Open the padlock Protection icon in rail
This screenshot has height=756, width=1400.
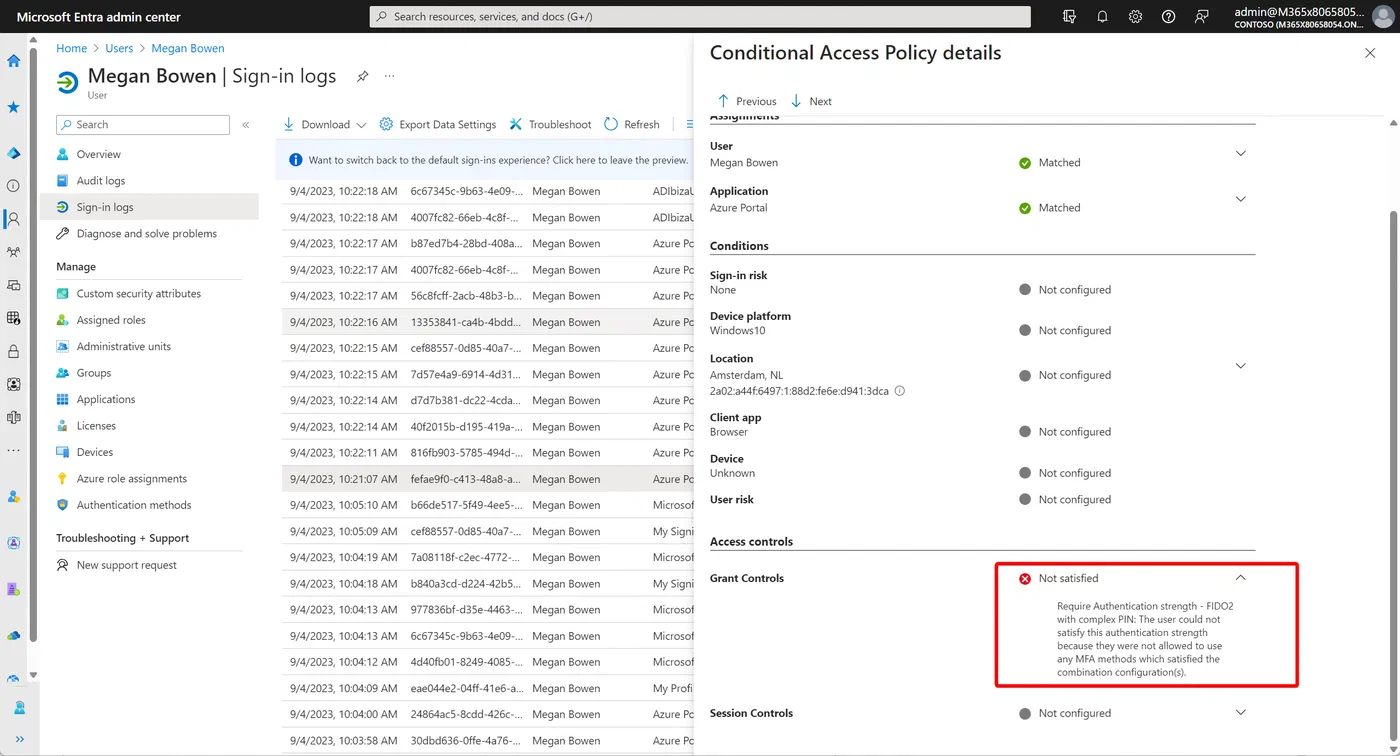tap(13, 351)
